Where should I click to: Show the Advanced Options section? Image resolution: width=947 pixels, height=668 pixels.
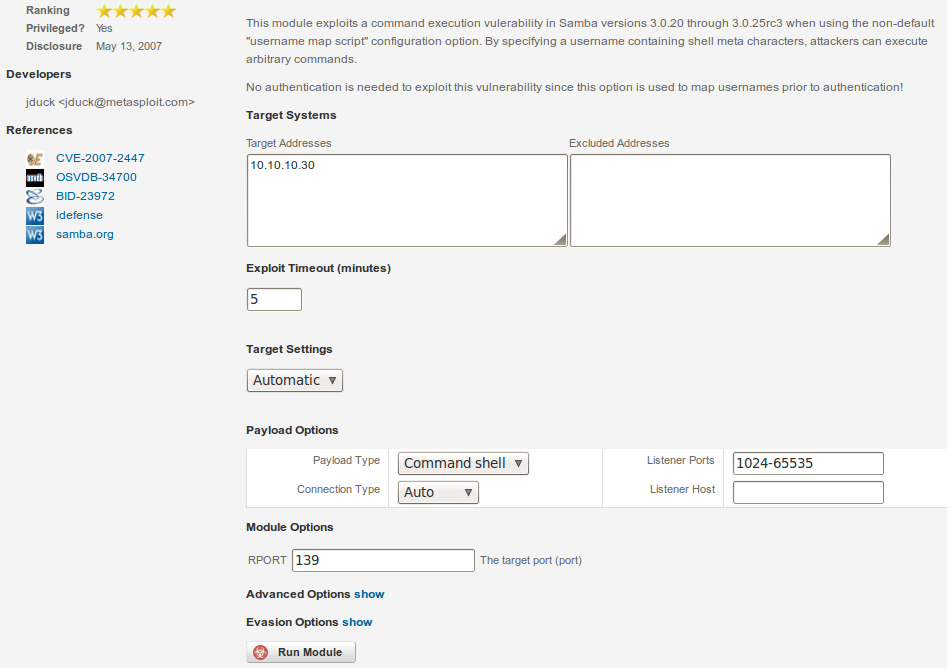tap(369, 594)
